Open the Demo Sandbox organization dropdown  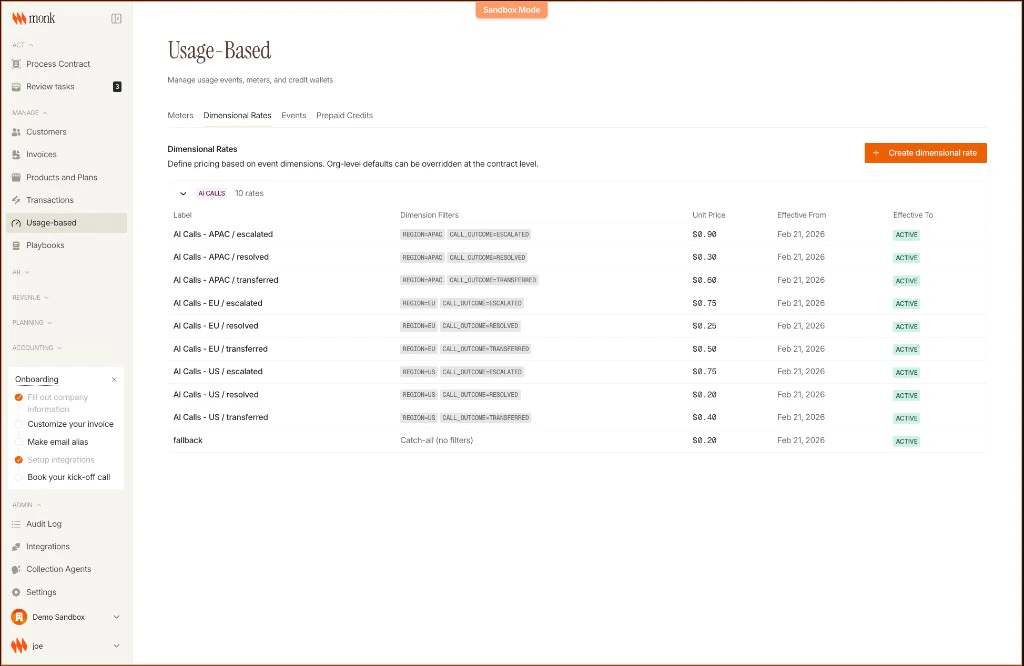pyautogui.click(x=116, y=617)
